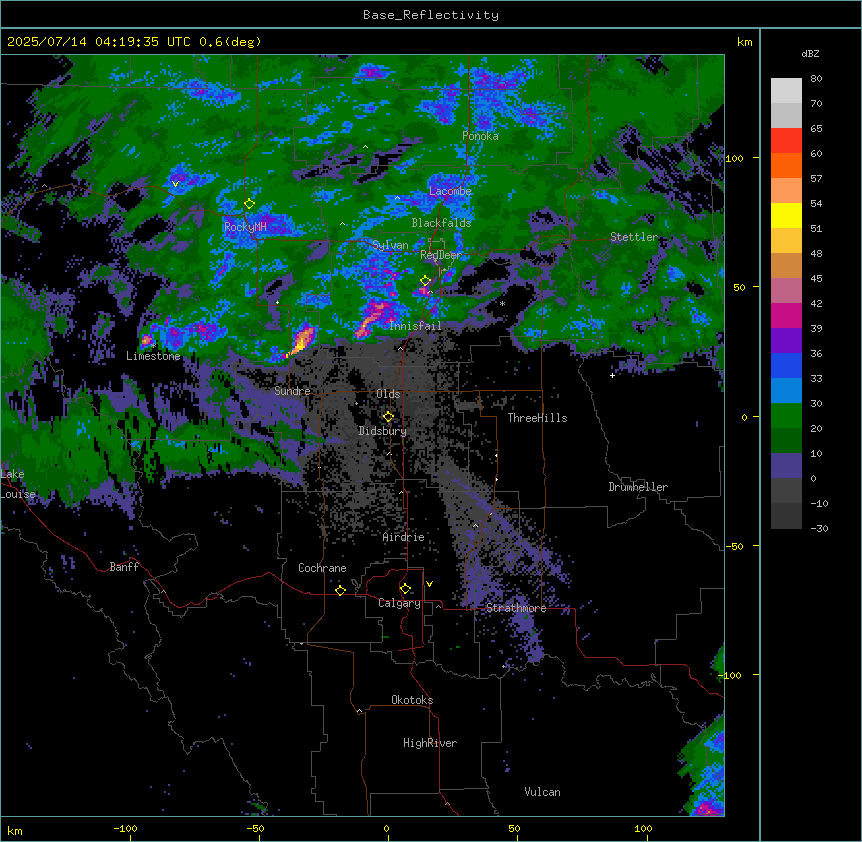Click the Calgary city label
The height and width of the screenshot is (842, 862).
399,603
